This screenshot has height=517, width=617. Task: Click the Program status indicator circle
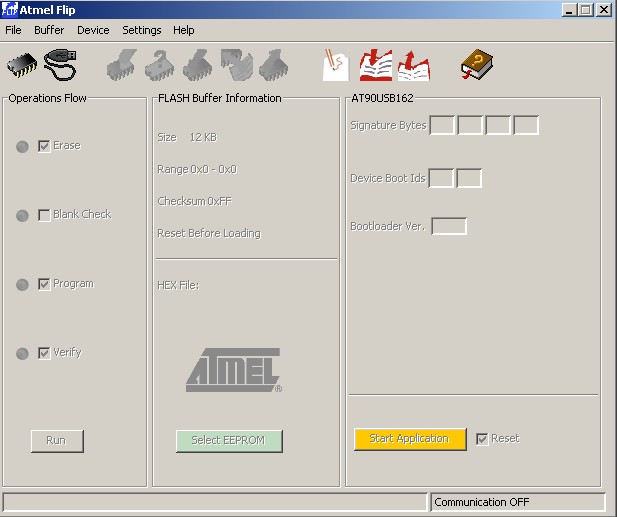coord(22,284)
